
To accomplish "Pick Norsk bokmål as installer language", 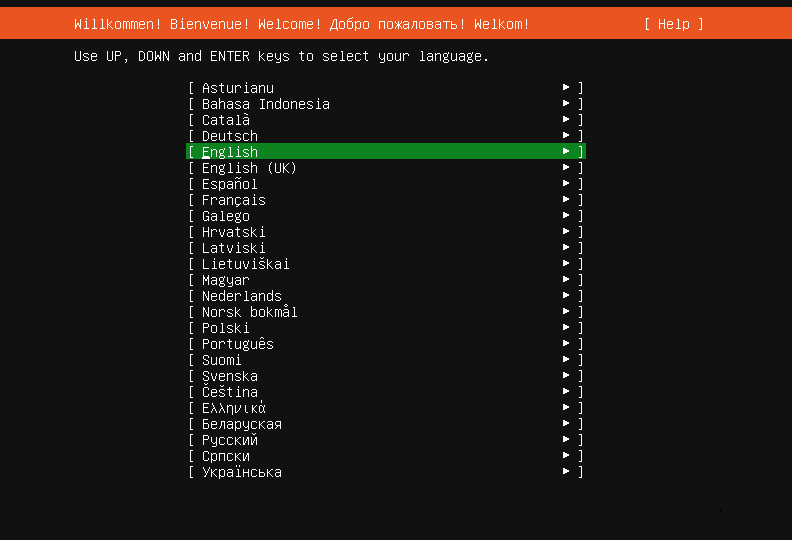I will click(386, 312).
